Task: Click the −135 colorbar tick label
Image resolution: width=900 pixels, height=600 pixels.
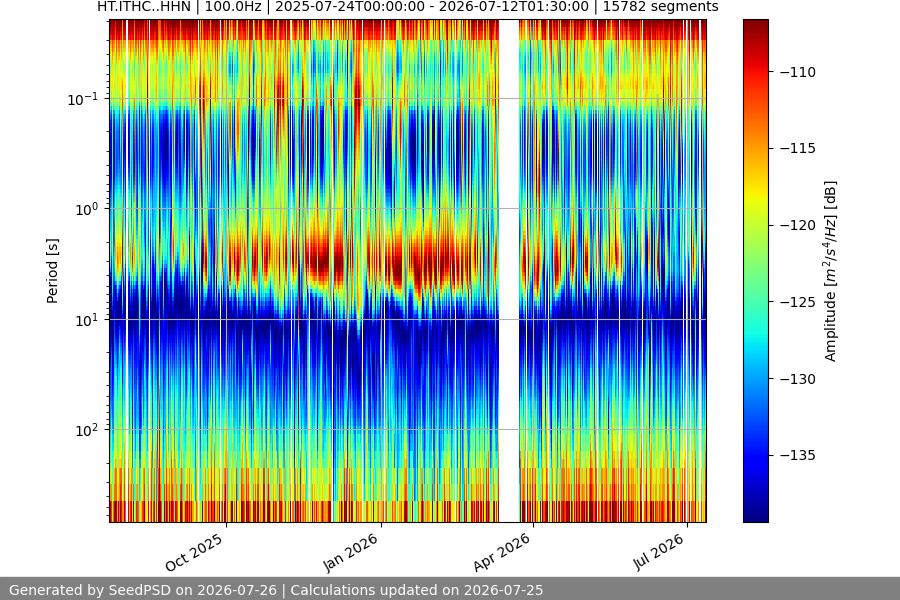Action: [x=798, y=455]
